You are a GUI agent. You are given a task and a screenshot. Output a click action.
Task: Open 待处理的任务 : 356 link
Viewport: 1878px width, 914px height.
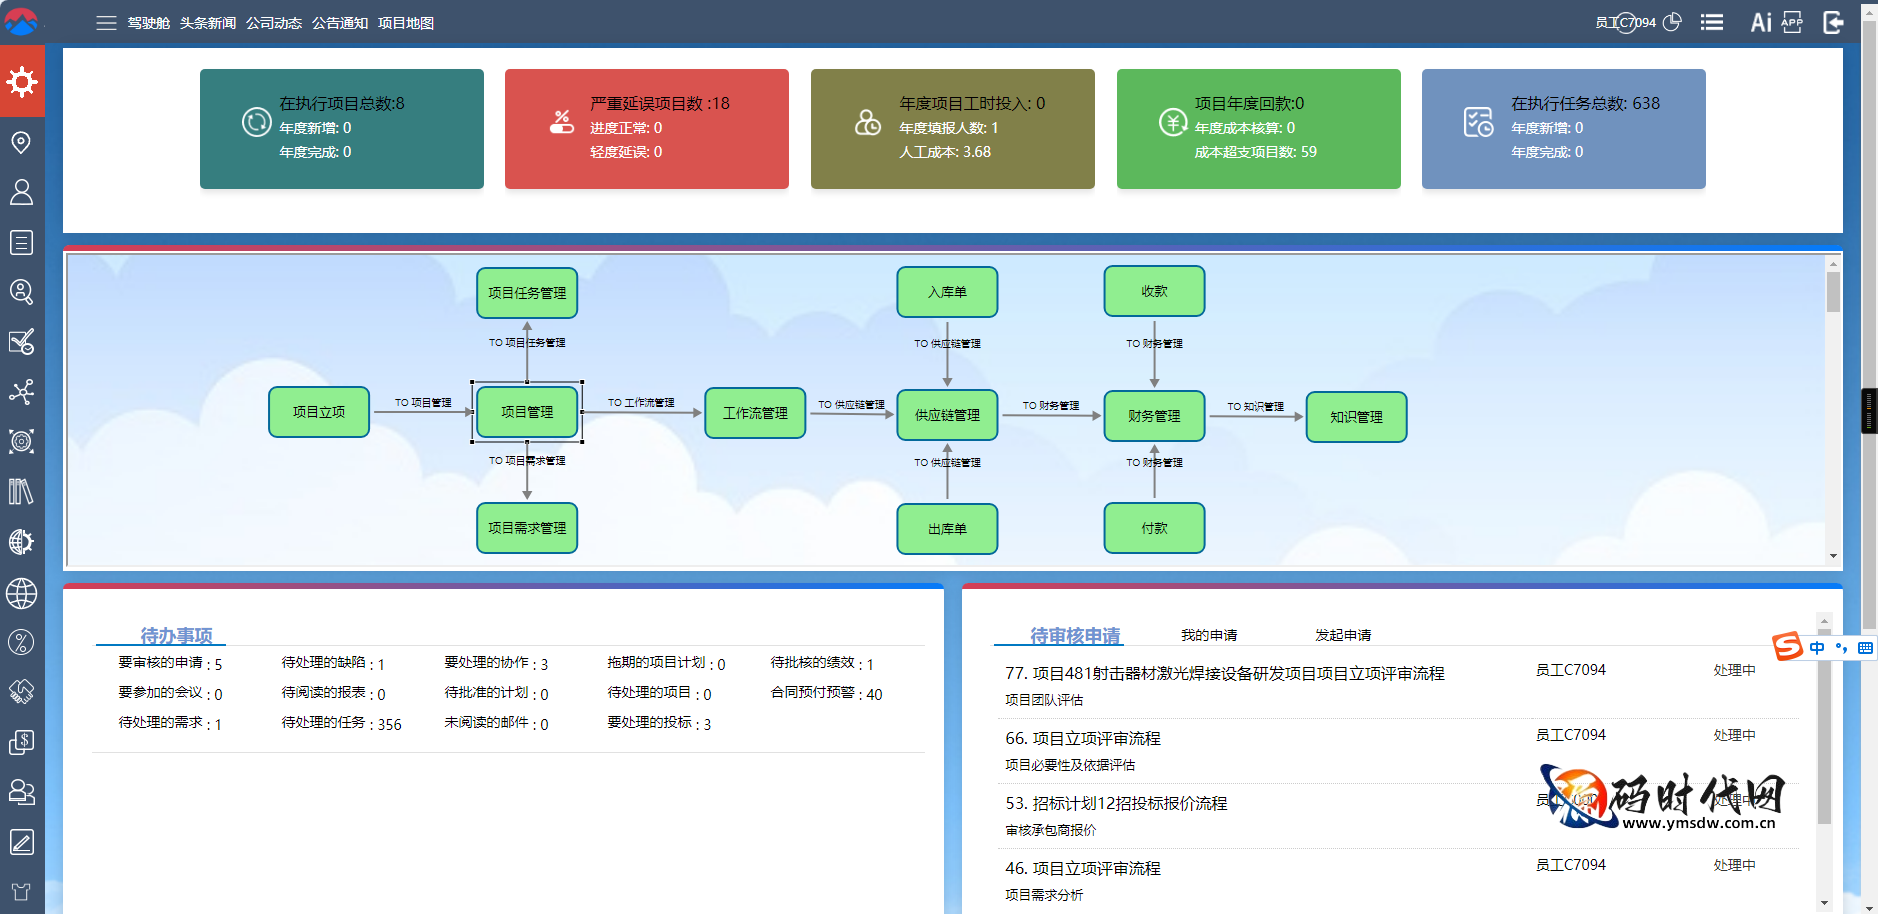(341, 723)
